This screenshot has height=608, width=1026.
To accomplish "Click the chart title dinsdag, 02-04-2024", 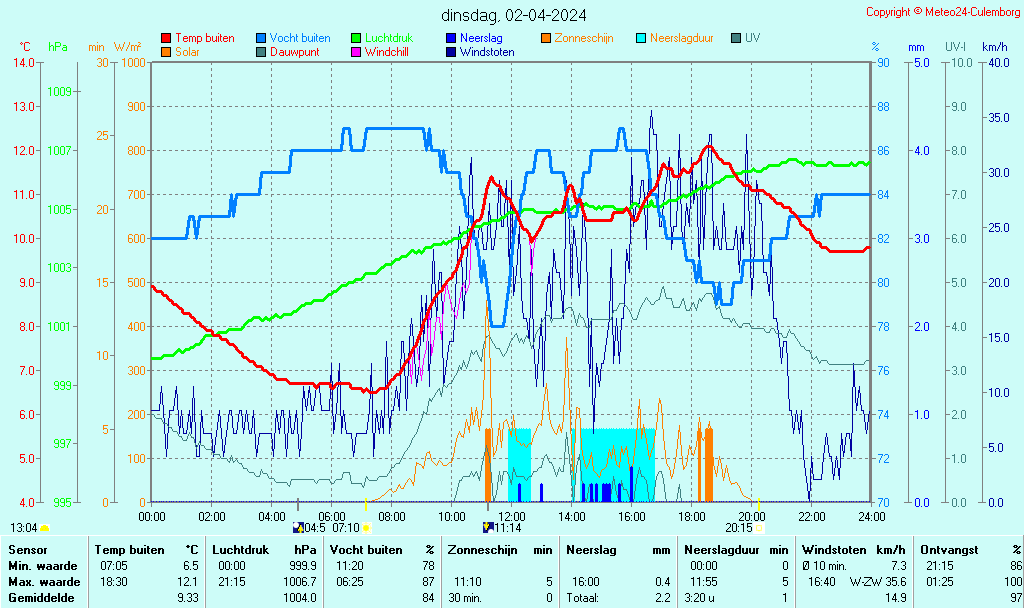I will 514,15.
